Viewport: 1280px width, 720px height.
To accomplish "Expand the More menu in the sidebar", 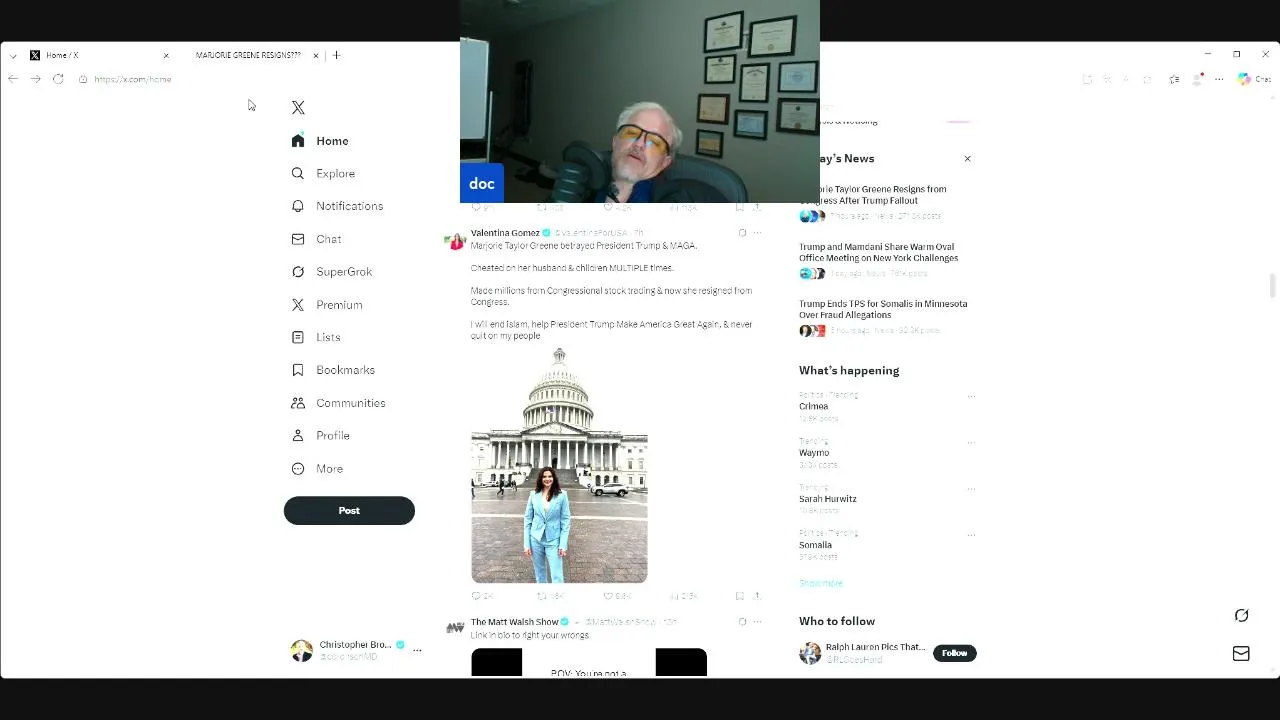I will point(317,469).
